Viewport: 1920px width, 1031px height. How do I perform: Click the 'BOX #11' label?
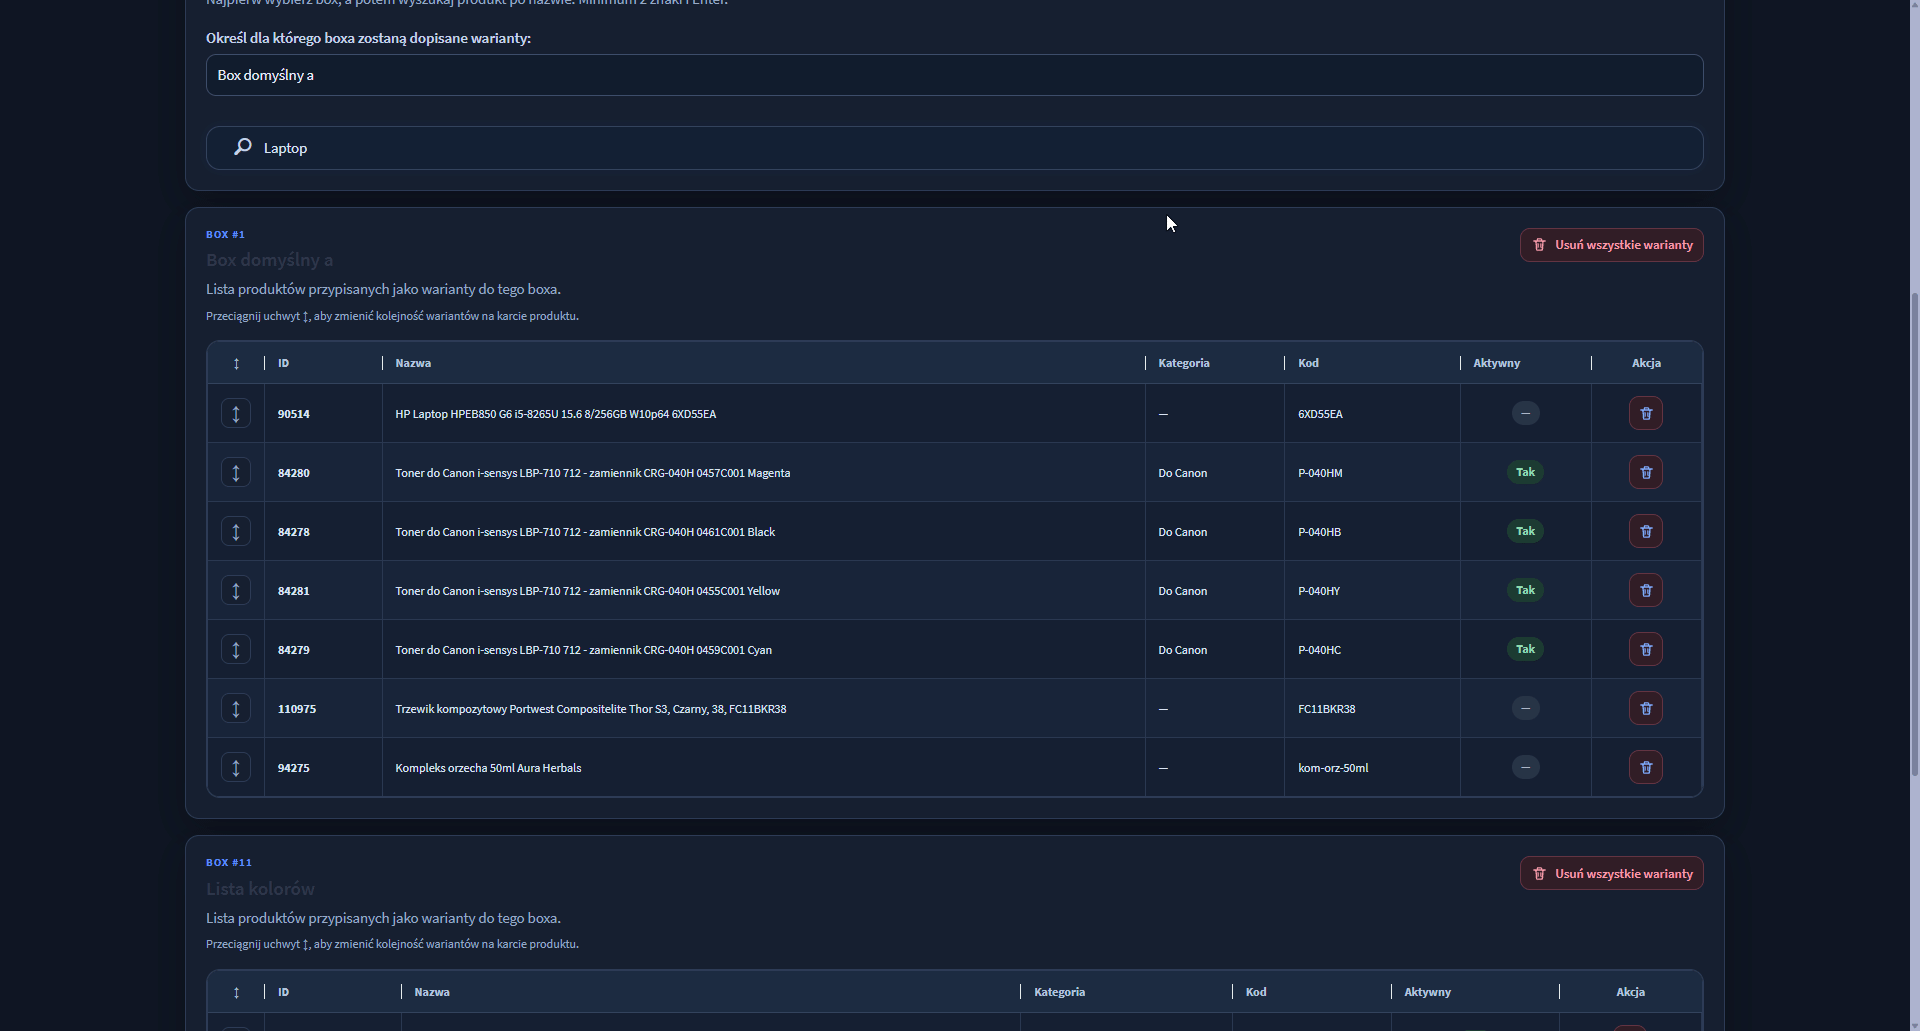pyautogui.click(x=229, y=862)
